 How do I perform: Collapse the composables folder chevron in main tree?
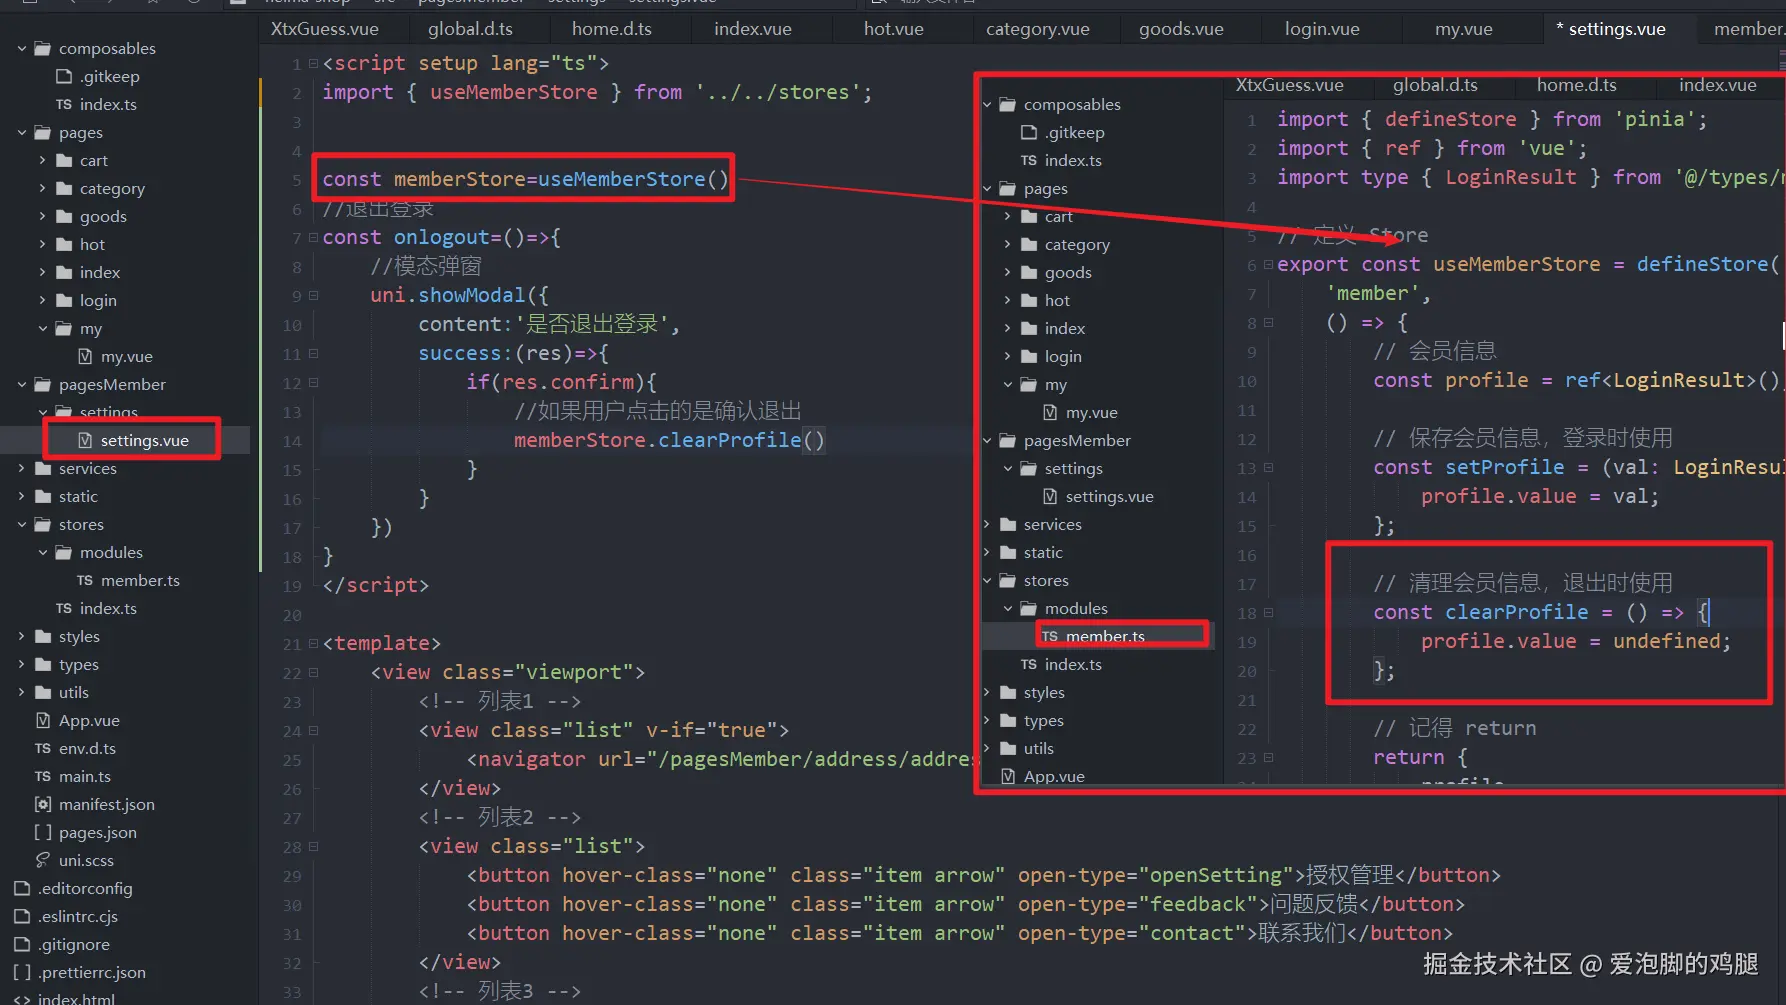click(x=22, y=48)
